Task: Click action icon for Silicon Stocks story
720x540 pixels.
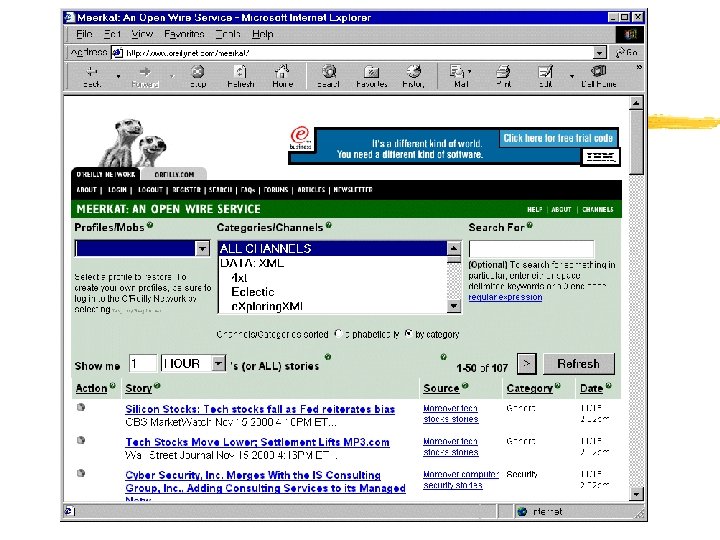Action: tap(81, 407)
